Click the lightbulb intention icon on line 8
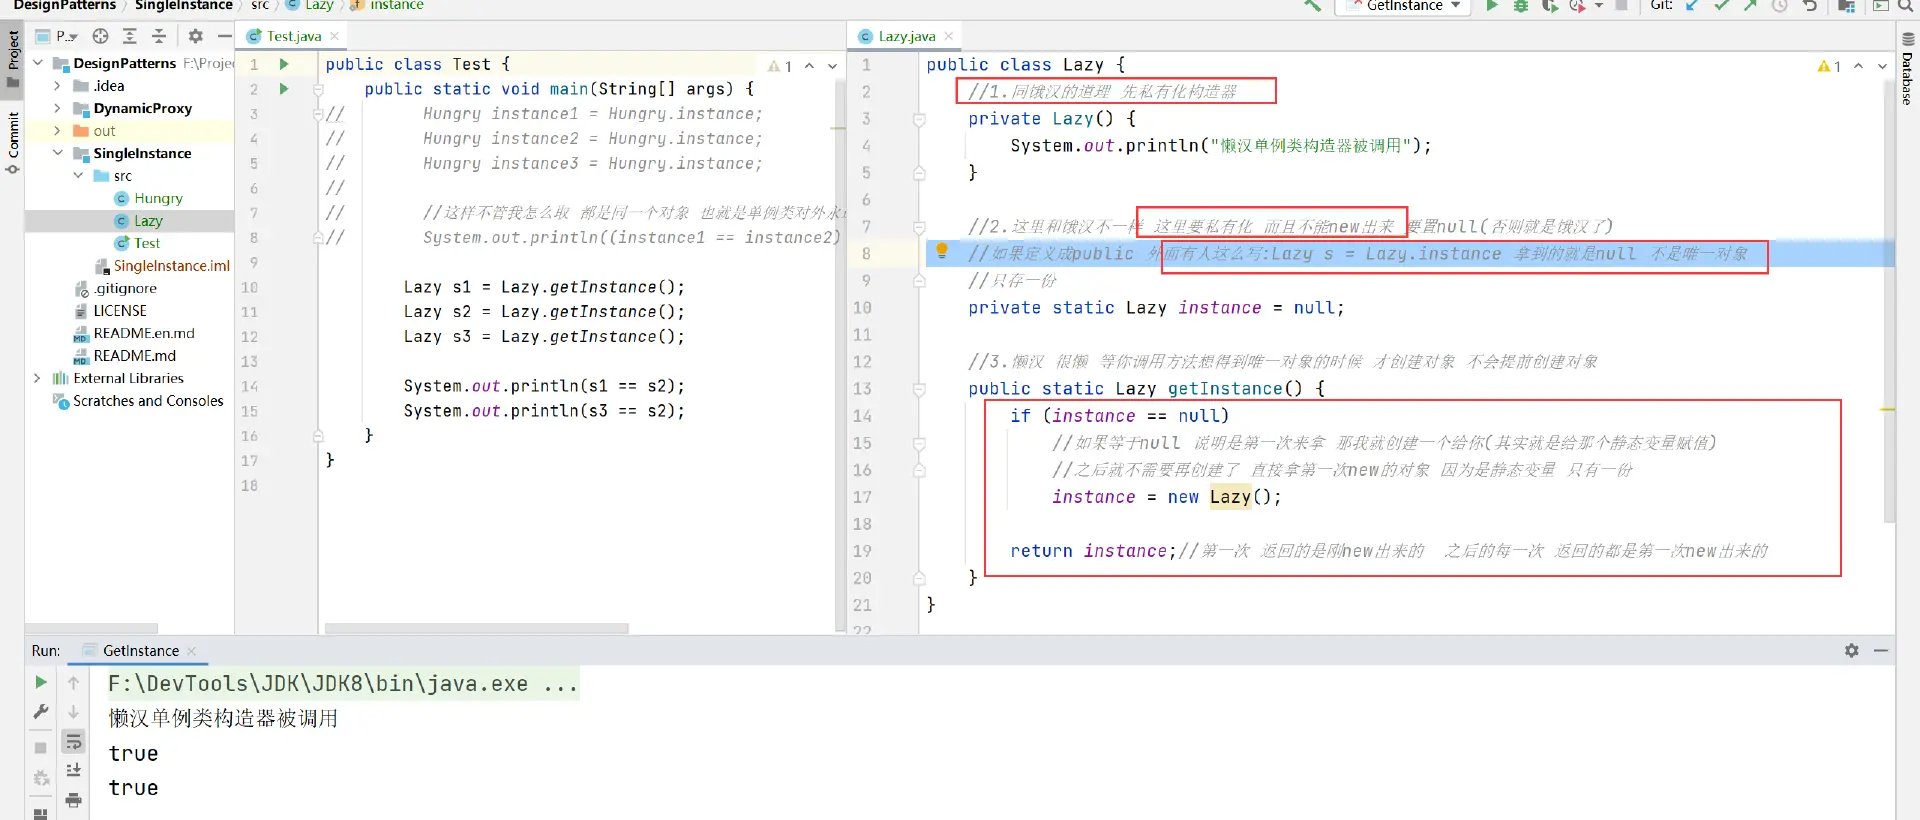 coord(941,251)
